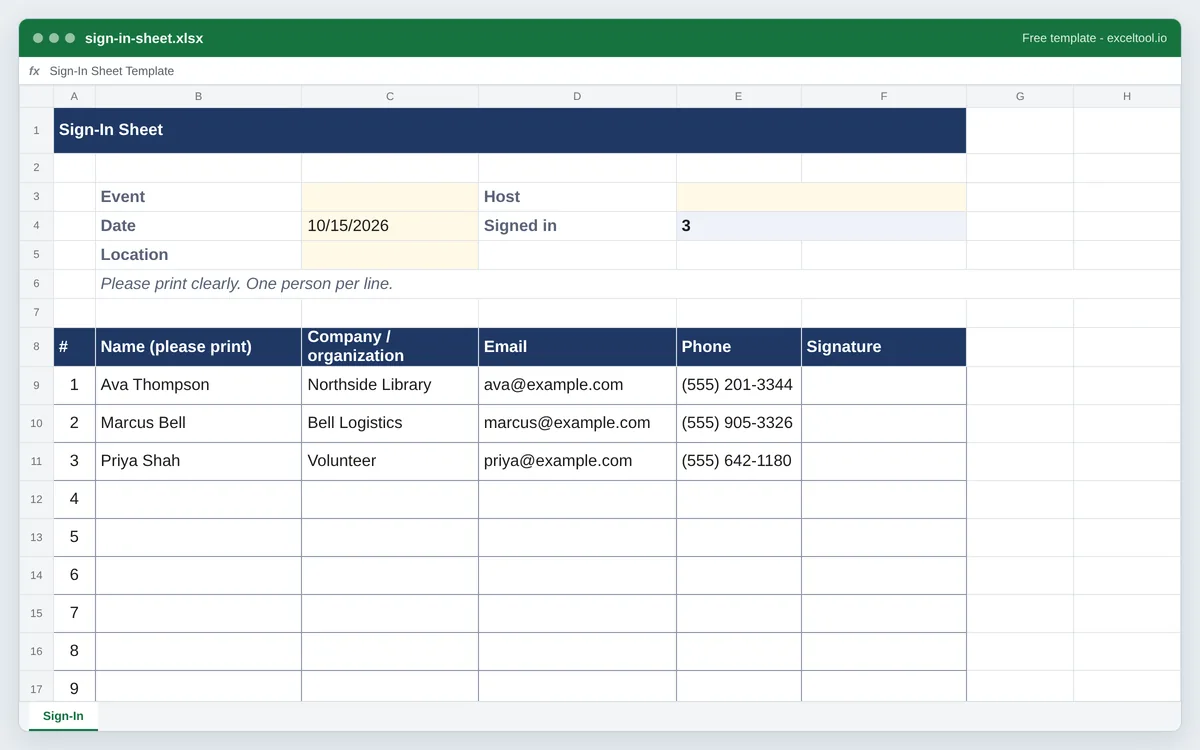This screenshot has width=1200, height=750.
Task: Select the marcus@example.com cell
Action: point(577,423)
